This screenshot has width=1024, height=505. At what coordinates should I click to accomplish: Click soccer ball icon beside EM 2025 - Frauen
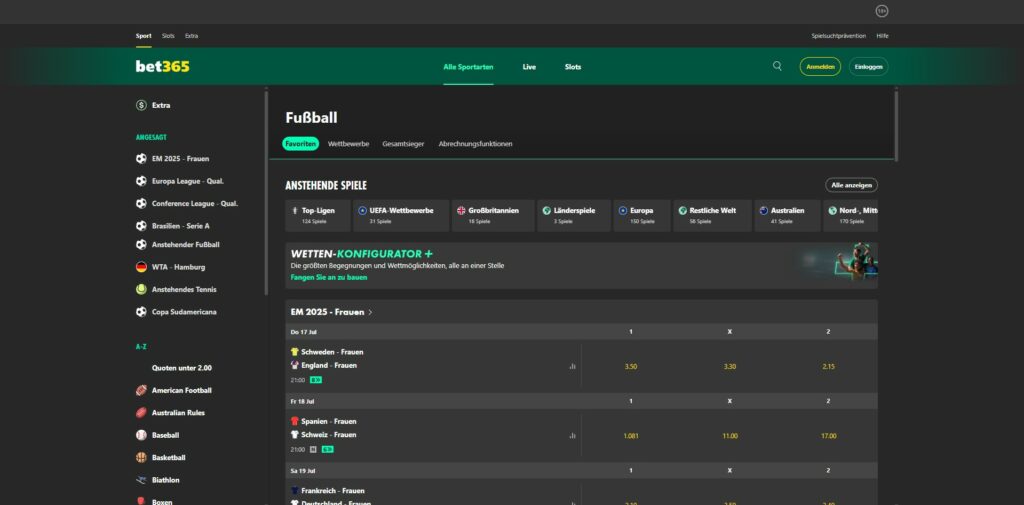(x=141, y=159)
